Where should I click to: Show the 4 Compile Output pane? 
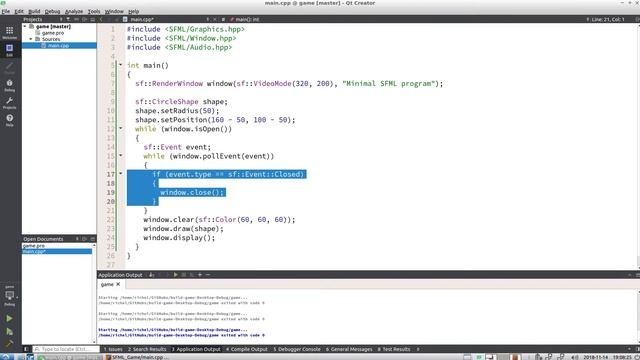click(247, 349)
